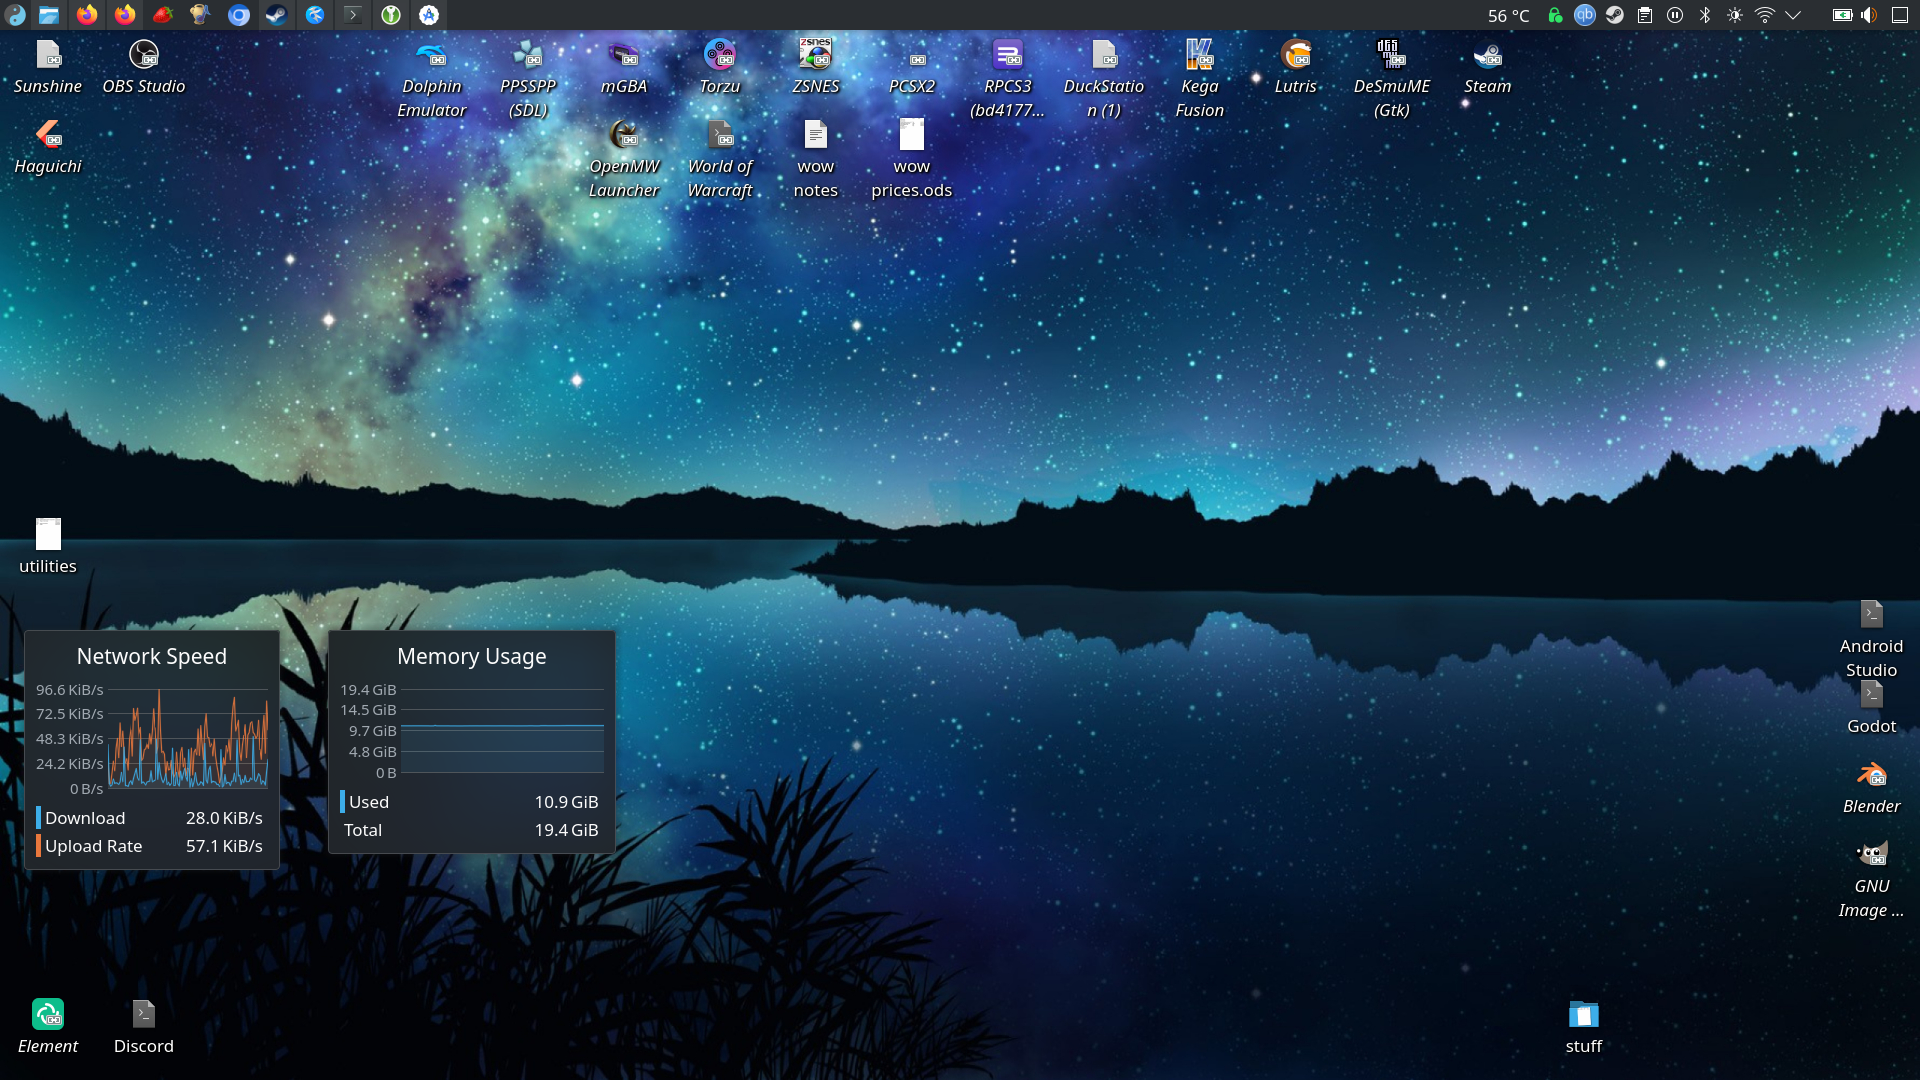
Task: Open the volume control tray icon
Action: 1869,15
